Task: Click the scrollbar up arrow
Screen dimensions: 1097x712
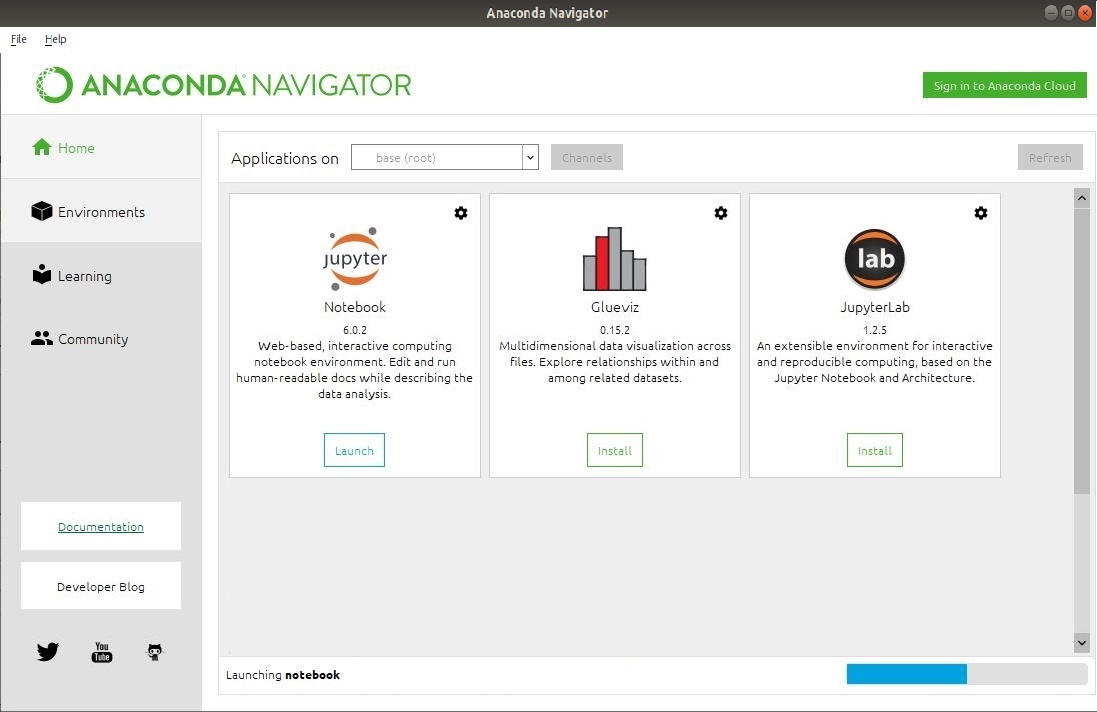Action: [1082, 198]
